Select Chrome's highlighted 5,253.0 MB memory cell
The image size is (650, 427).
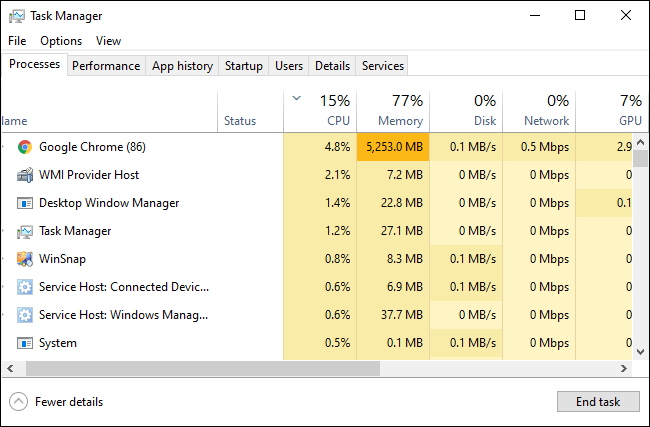[x=392, y=147]
